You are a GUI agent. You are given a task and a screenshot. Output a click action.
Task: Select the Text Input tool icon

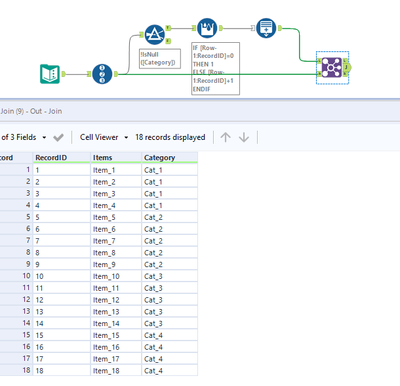50,74
